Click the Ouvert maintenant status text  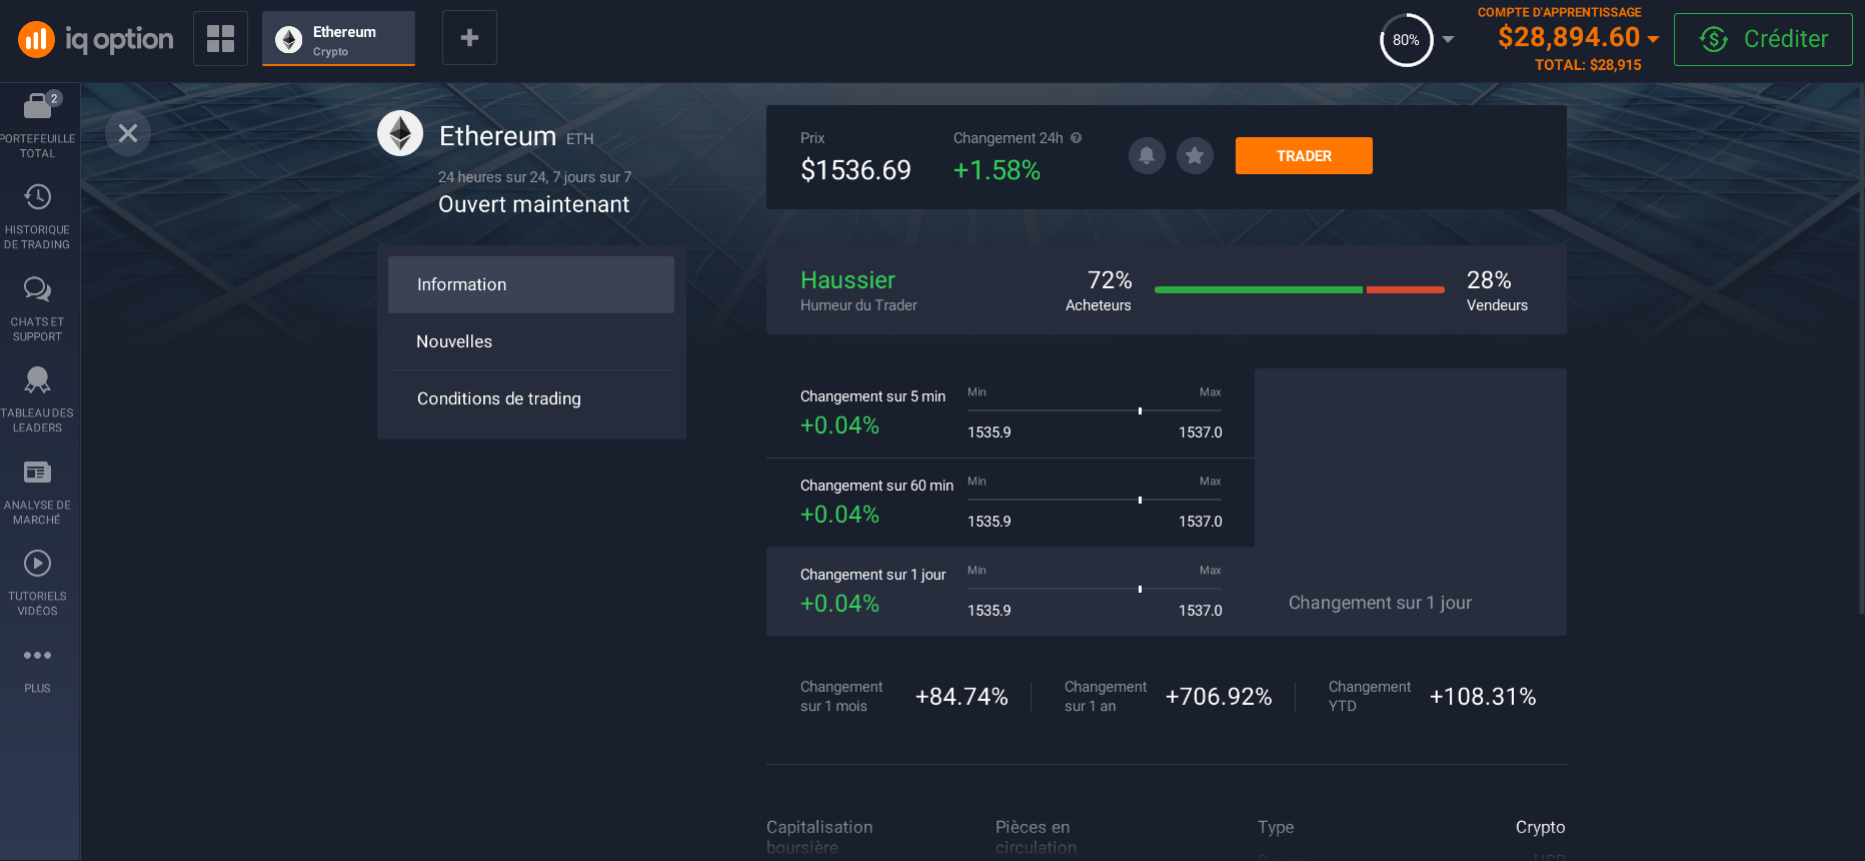(x=534, y=204)
